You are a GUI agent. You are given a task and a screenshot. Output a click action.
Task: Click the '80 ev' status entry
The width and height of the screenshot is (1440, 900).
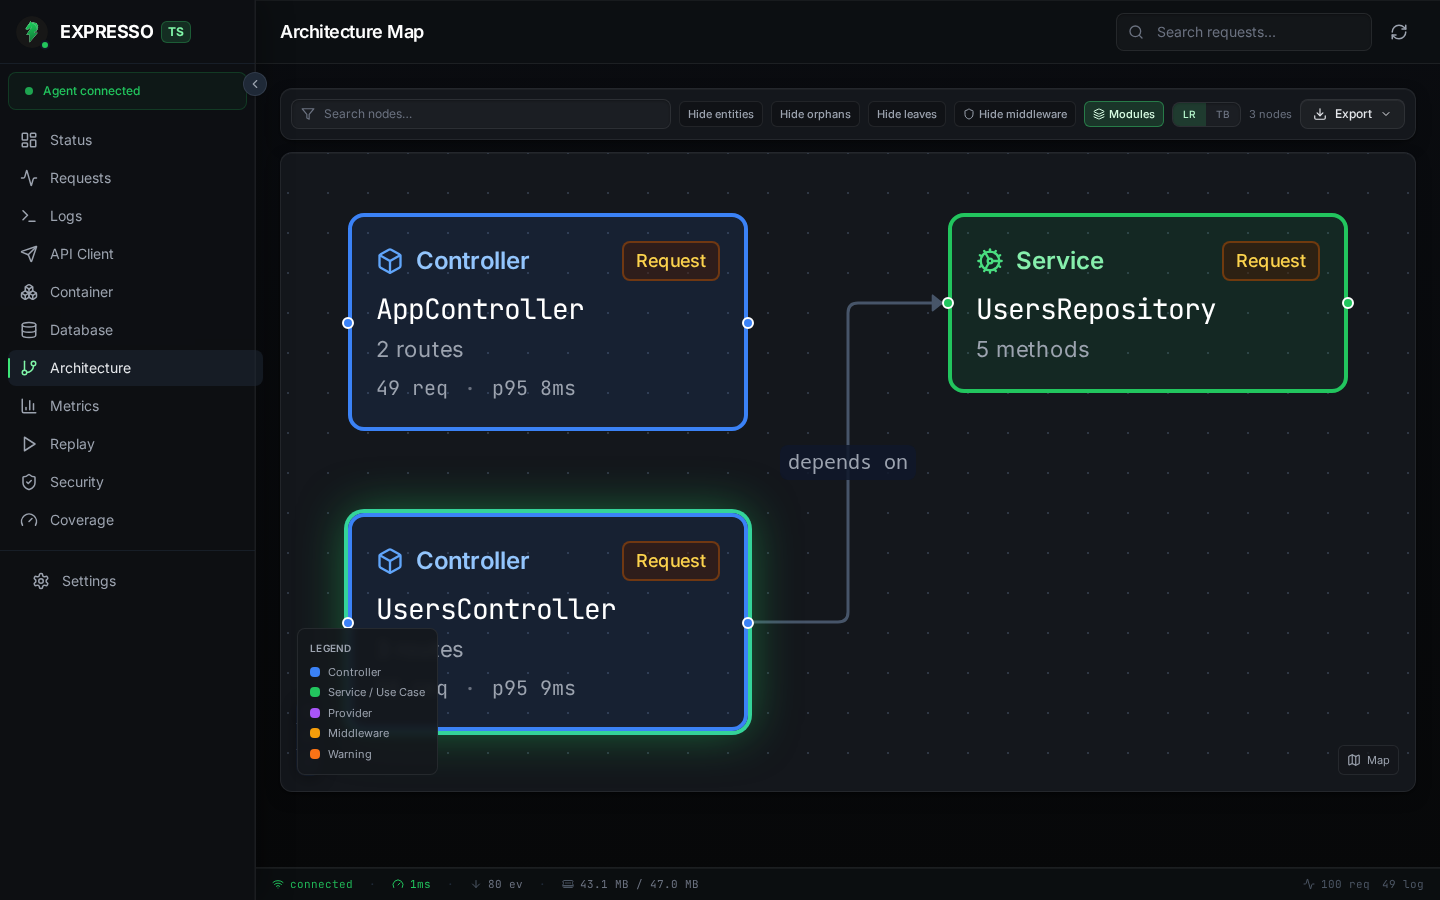click(x=497, y=884)
